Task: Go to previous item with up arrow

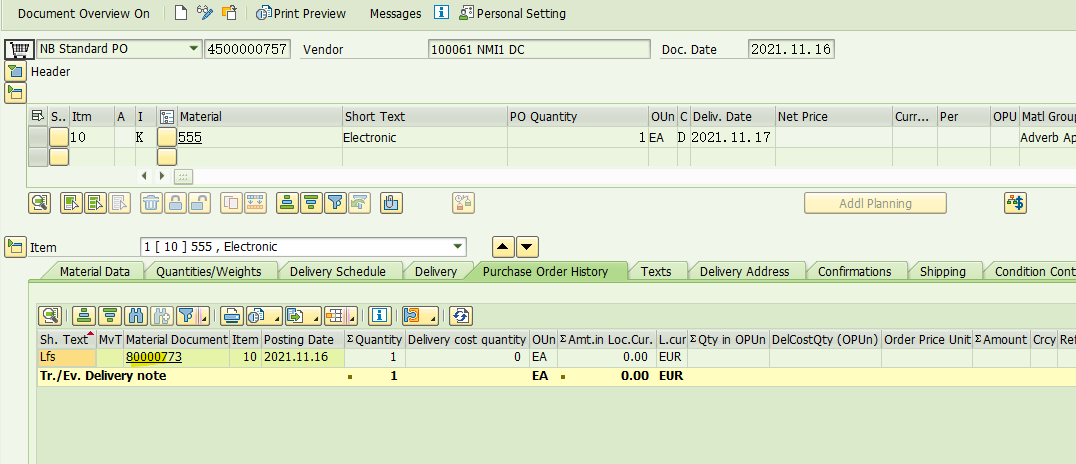Action: coord(503,246)
